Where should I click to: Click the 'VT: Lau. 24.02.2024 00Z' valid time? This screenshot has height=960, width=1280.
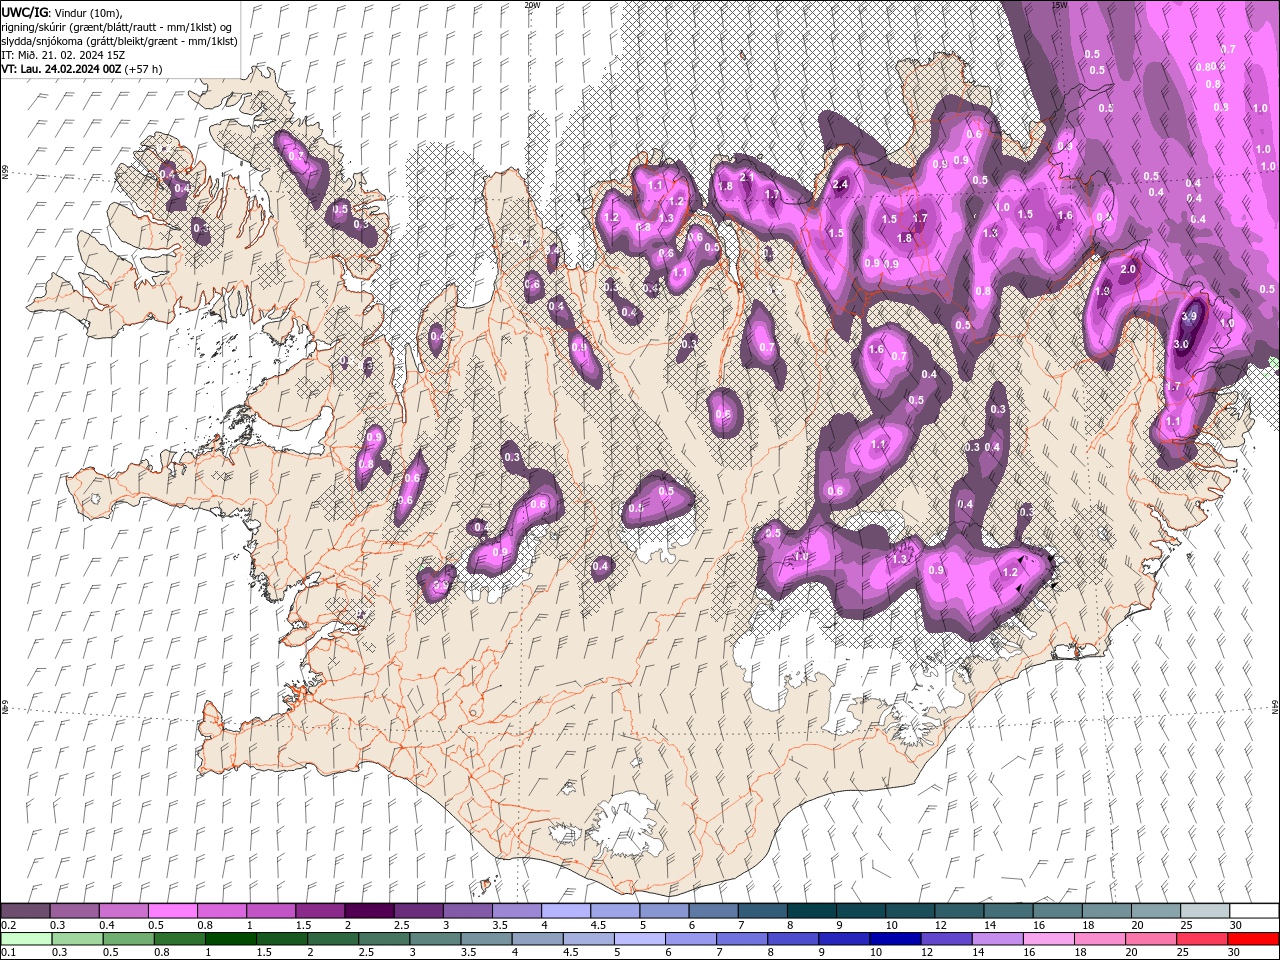click(61, 69)
